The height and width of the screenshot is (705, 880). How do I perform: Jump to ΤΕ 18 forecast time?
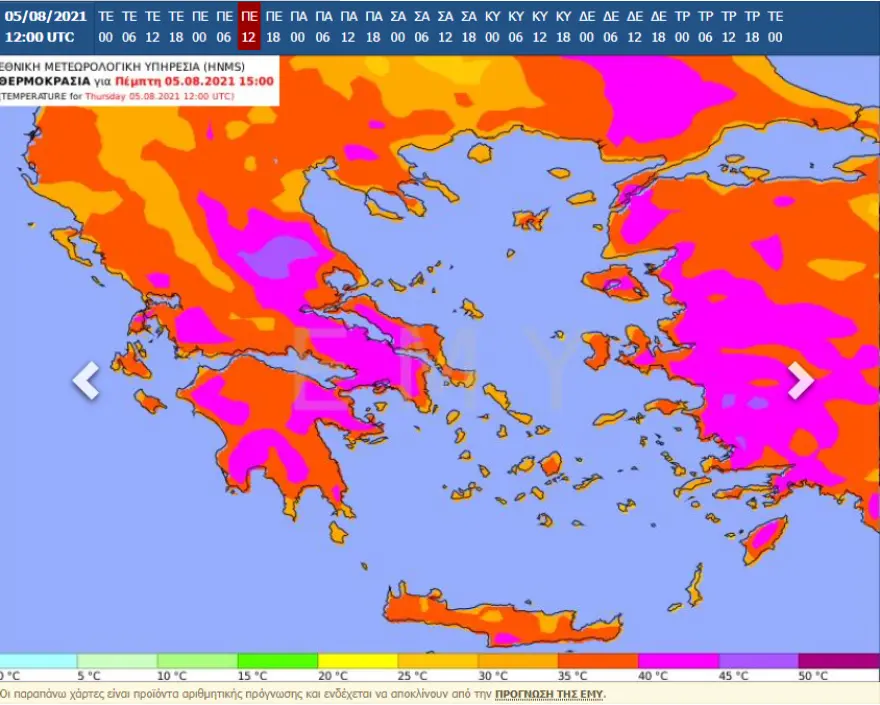(x=176, y=27)
